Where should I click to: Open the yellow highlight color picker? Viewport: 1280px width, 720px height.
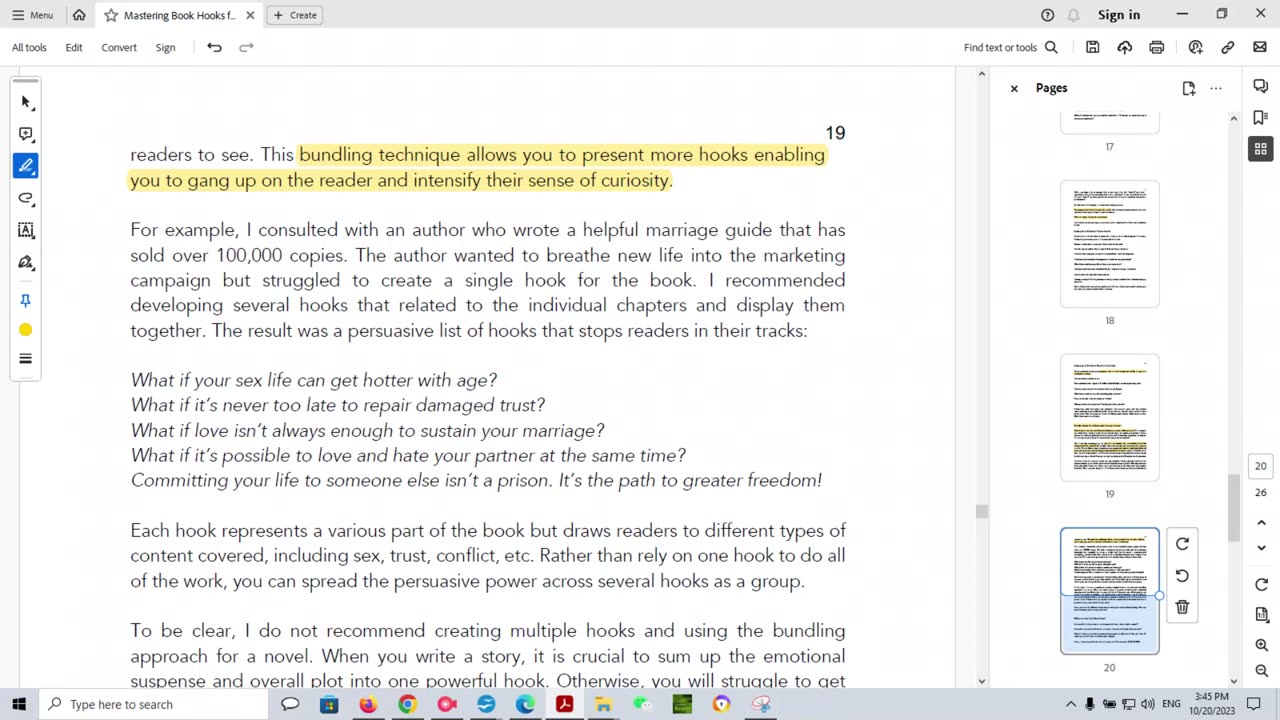(26, 330)
